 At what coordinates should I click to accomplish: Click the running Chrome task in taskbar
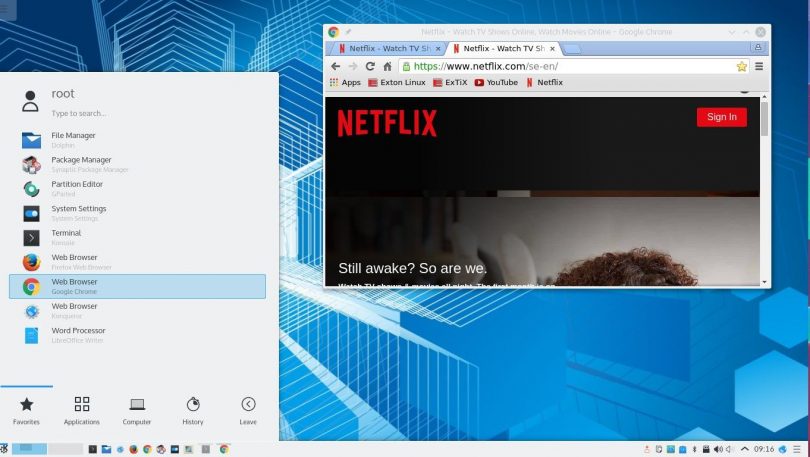click(x=224, y=449)
